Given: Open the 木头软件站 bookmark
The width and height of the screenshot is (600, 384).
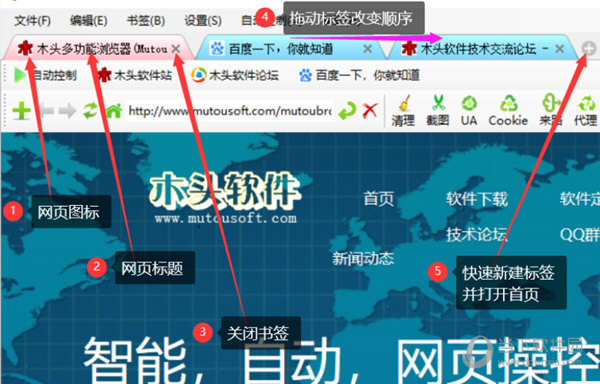Looking at the screenshot, I should coord(135,75).
